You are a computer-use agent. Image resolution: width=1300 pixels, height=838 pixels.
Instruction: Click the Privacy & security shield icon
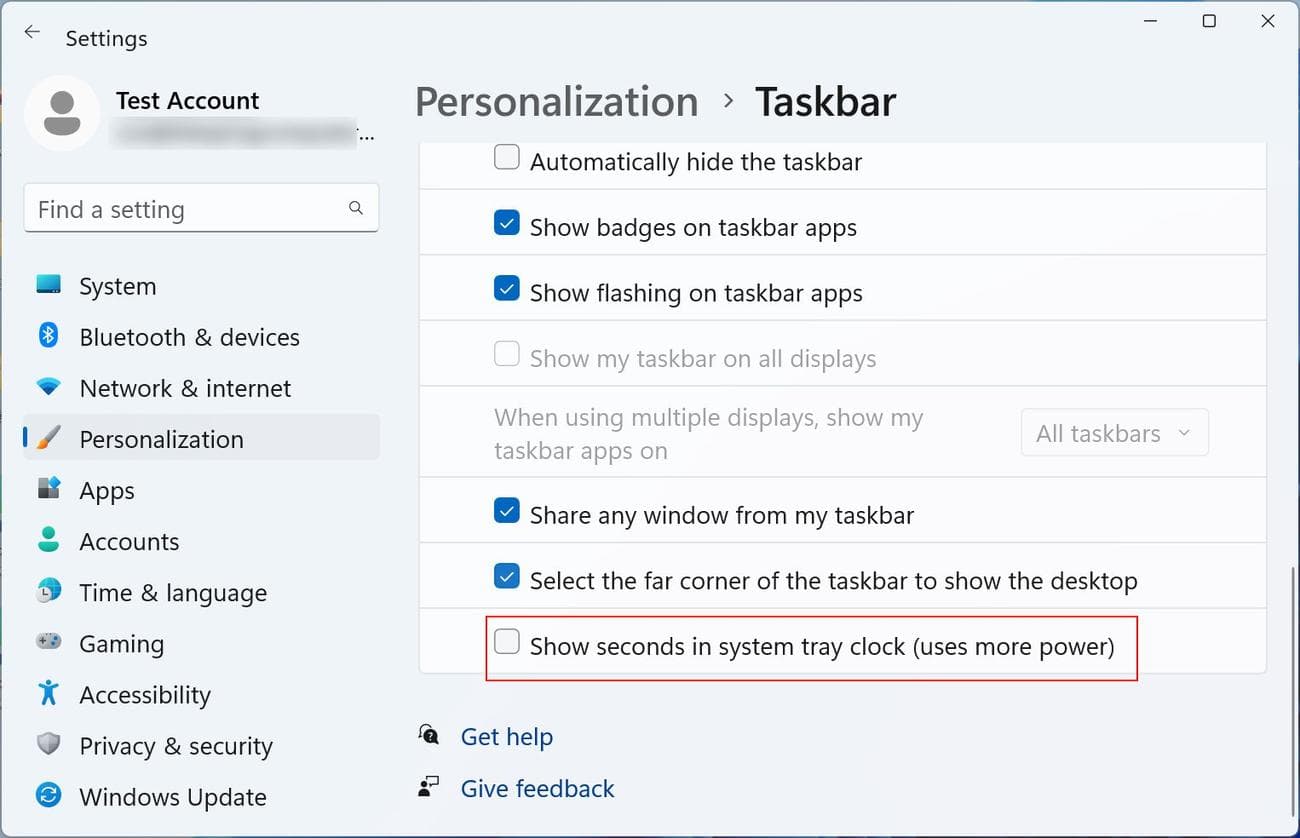click(48, 745)
